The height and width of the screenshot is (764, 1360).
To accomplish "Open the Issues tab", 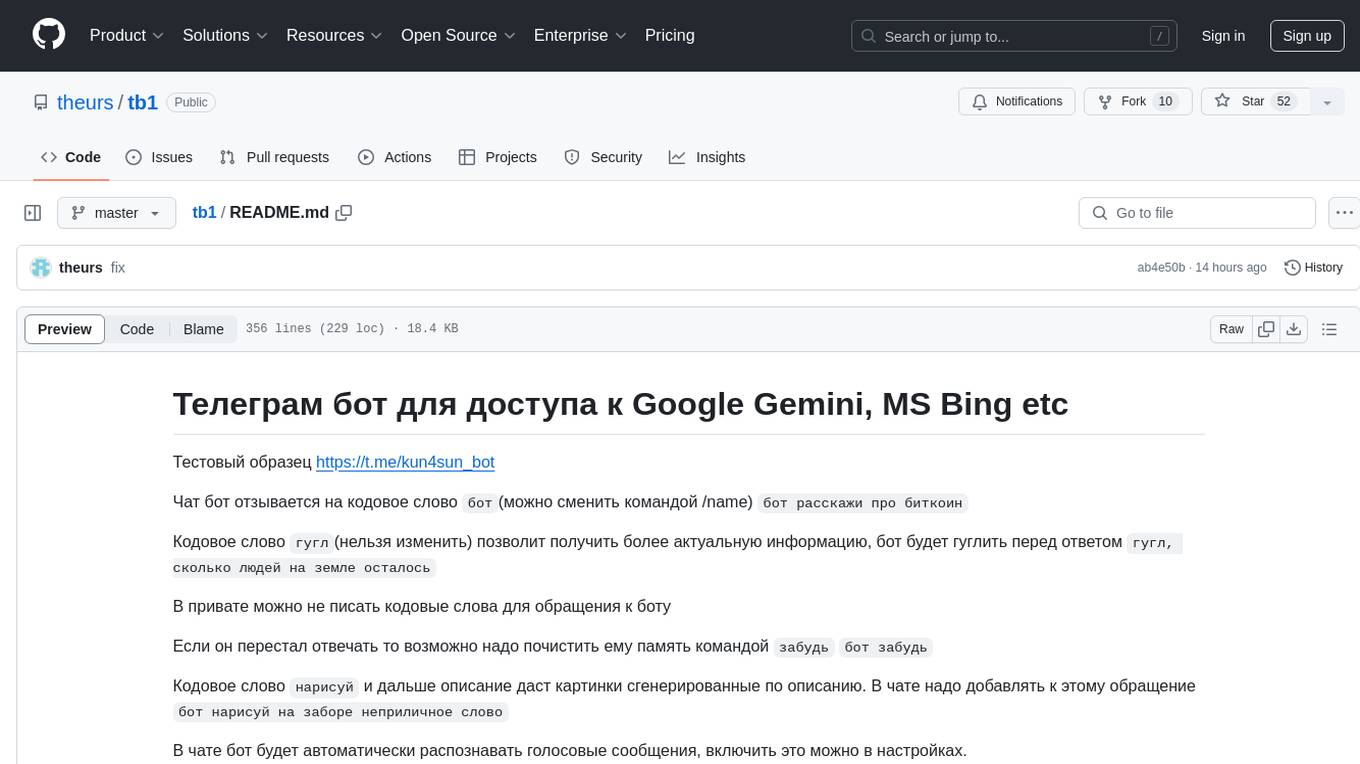I will (x=159, y=157).
